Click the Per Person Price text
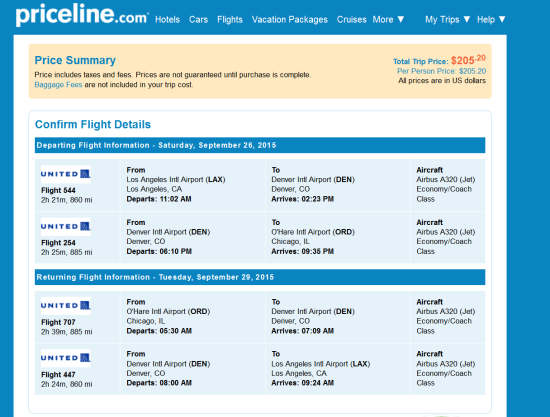Screen dimensions: 550x417 click(441, 71)
